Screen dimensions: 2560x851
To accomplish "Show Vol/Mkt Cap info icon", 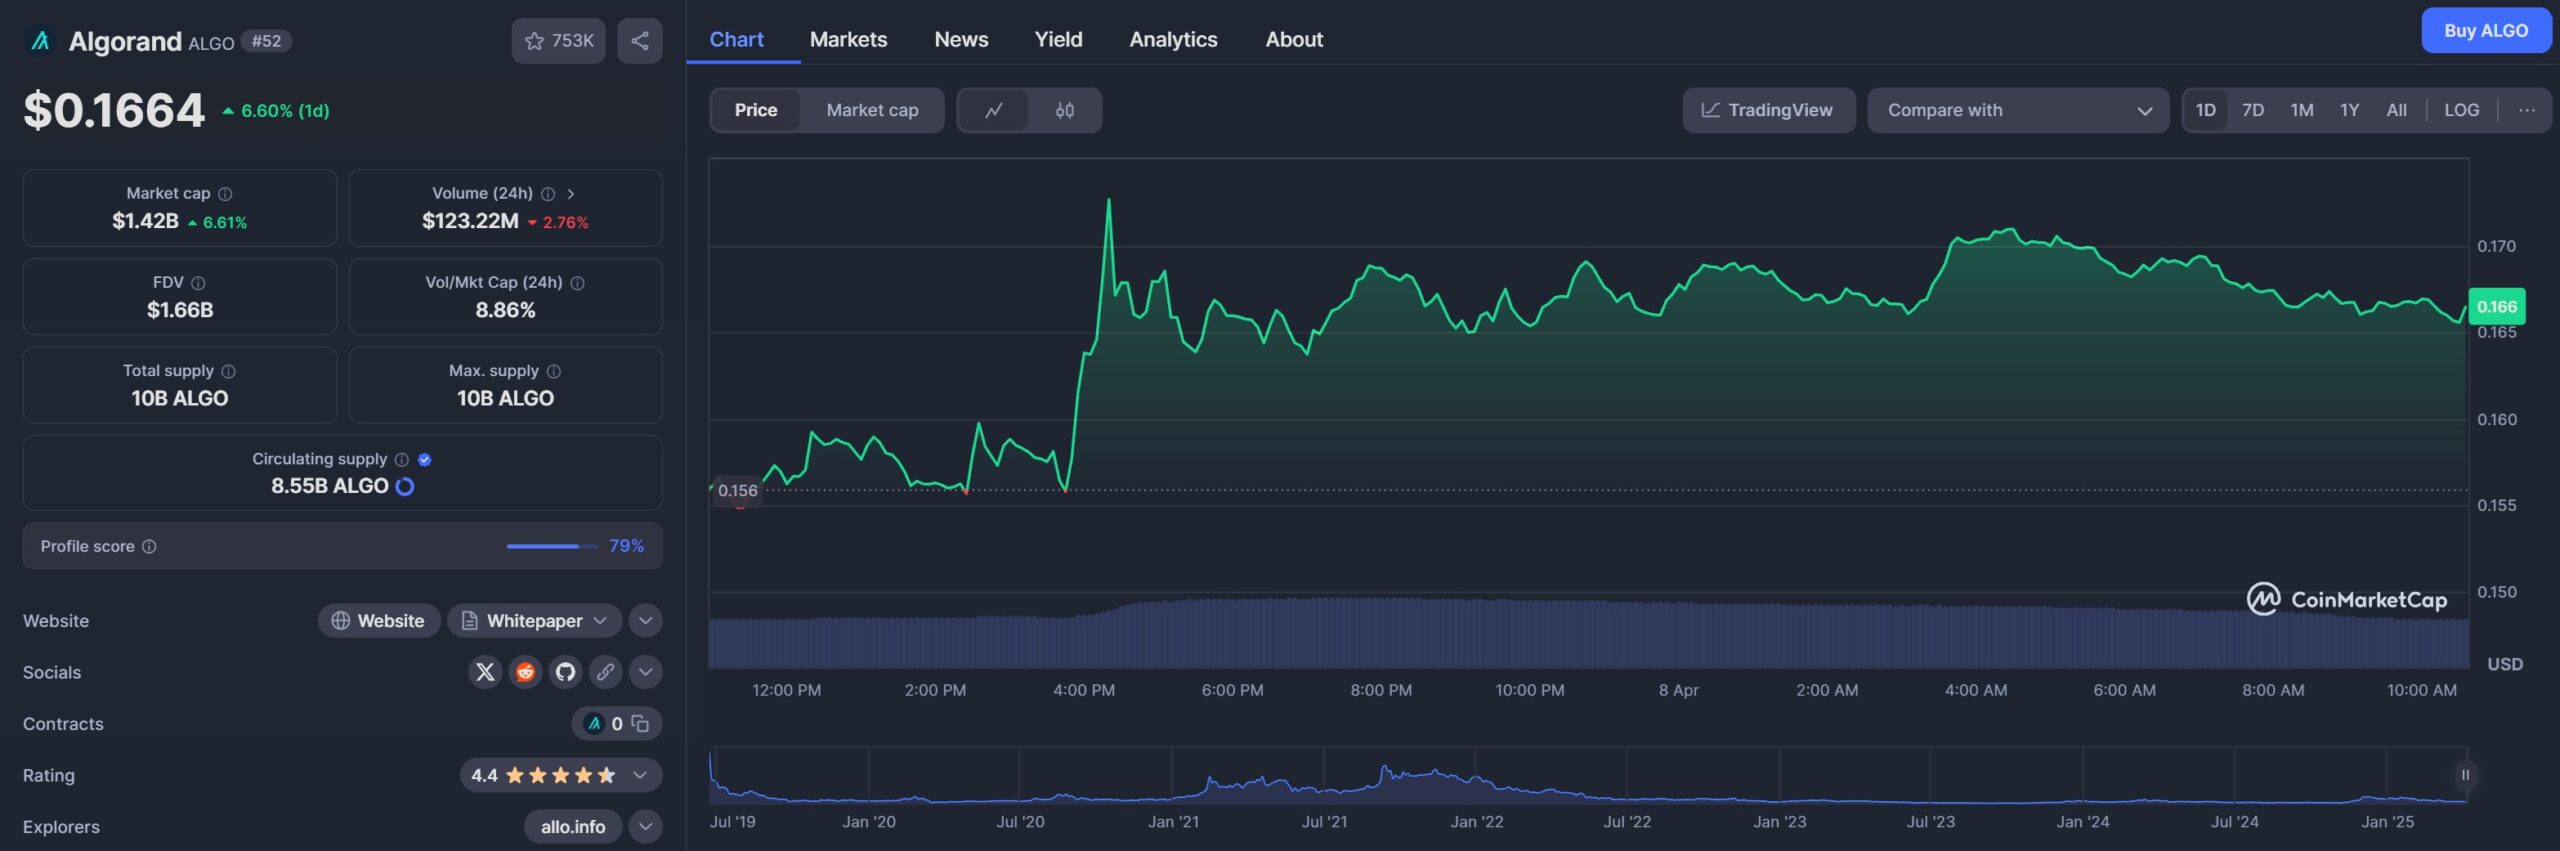I will [x=577, y=283].
